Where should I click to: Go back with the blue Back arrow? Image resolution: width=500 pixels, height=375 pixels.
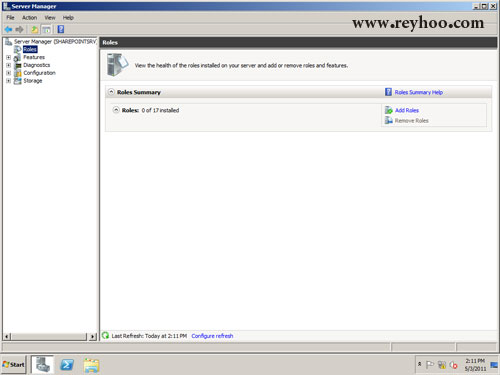coord(8,29)
